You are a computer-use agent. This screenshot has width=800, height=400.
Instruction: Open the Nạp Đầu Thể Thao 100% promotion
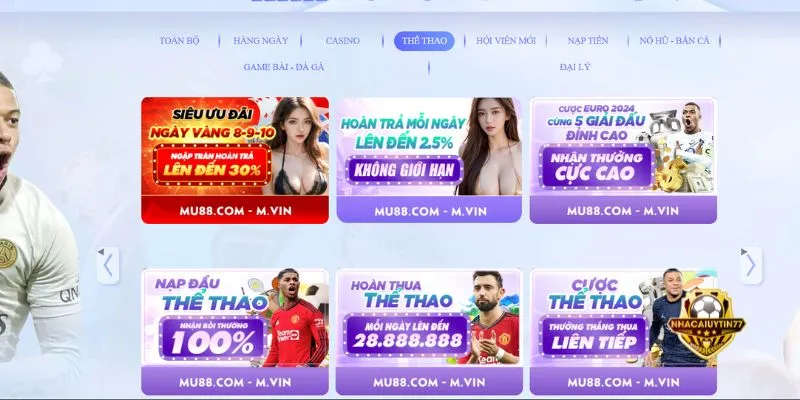tap(235, 332)
